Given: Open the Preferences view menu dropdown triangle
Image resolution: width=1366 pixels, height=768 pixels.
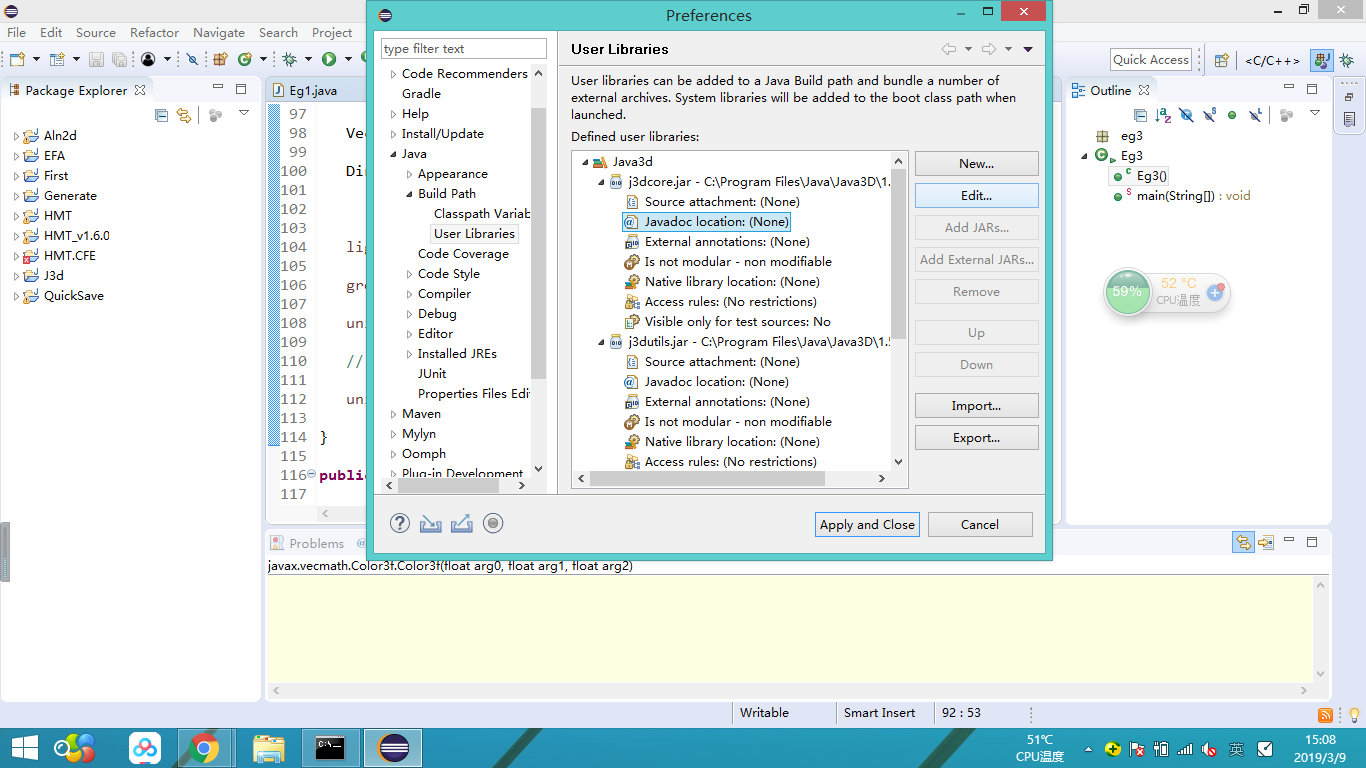Looking at the screenshot, I should tap(1028, 49).
